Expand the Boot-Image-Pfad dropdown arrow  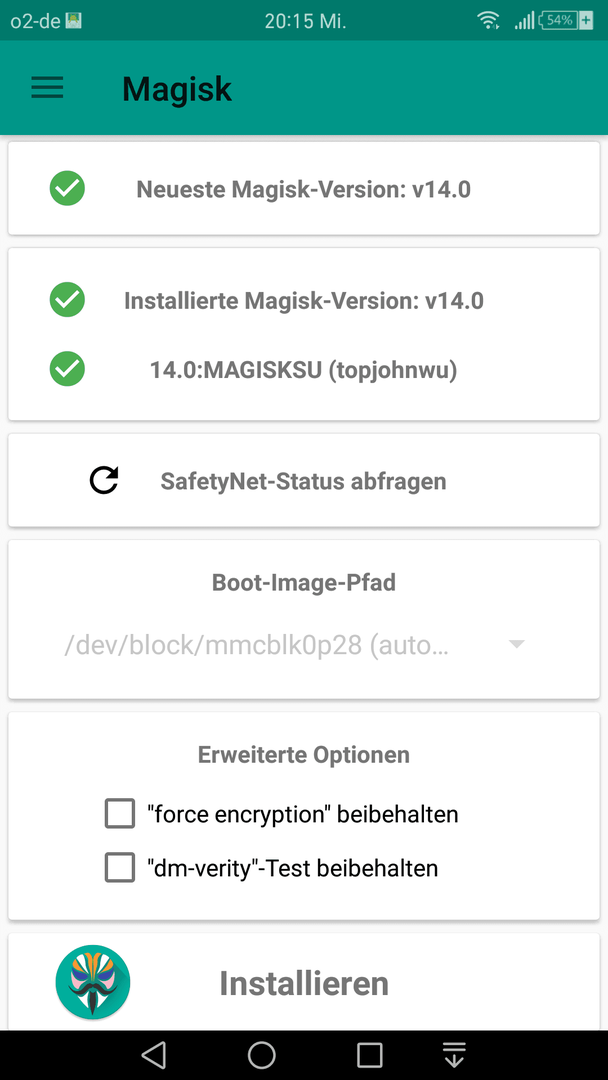516,644
